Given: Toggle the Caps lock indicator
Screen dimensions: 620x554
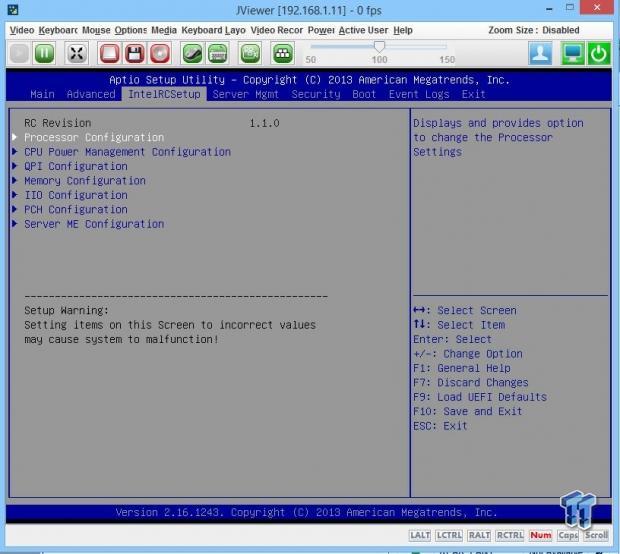Looking at the screenshot, I should pyautogui.click(x=568, y=535).
